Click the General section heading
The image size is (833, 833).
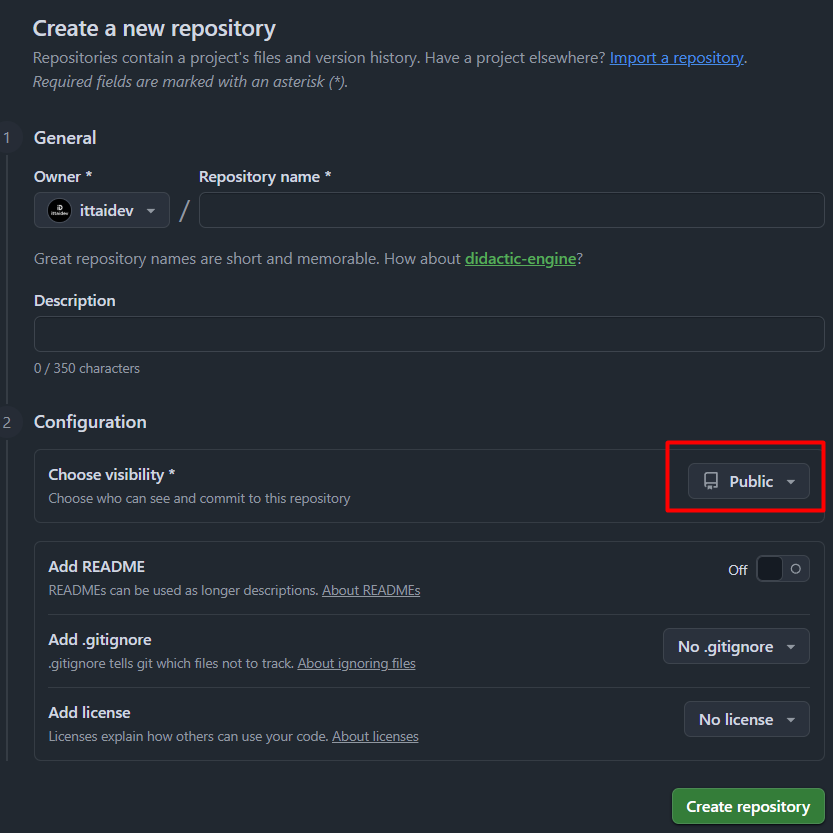pos(64,137)
